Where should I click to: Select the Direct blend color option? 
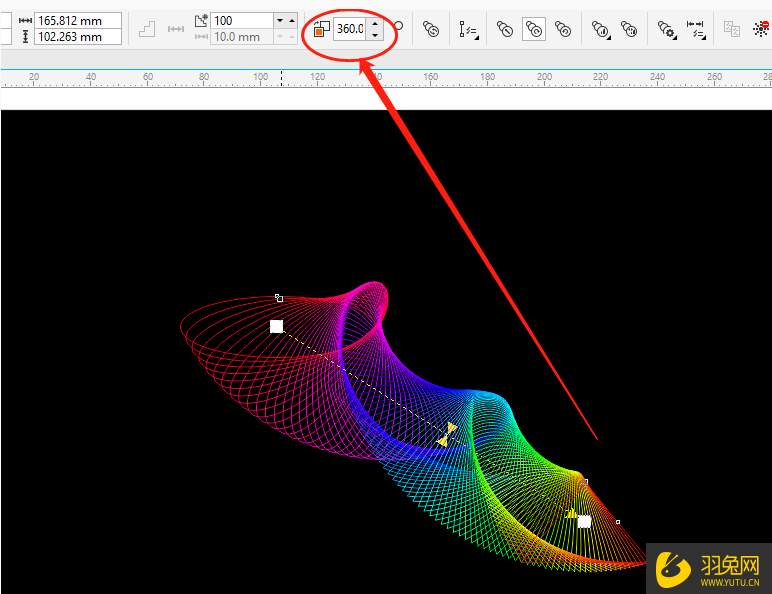tap(505, 30)
